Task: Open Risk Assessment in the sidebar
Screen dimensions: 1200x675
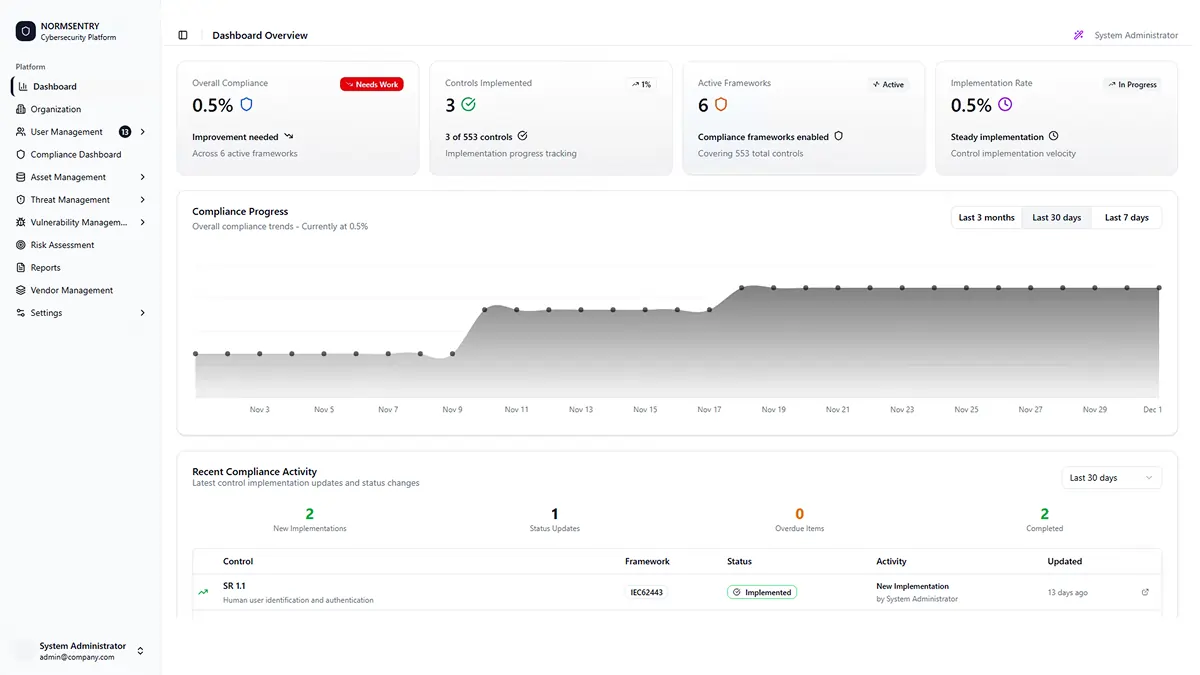Action: [81, 245]
